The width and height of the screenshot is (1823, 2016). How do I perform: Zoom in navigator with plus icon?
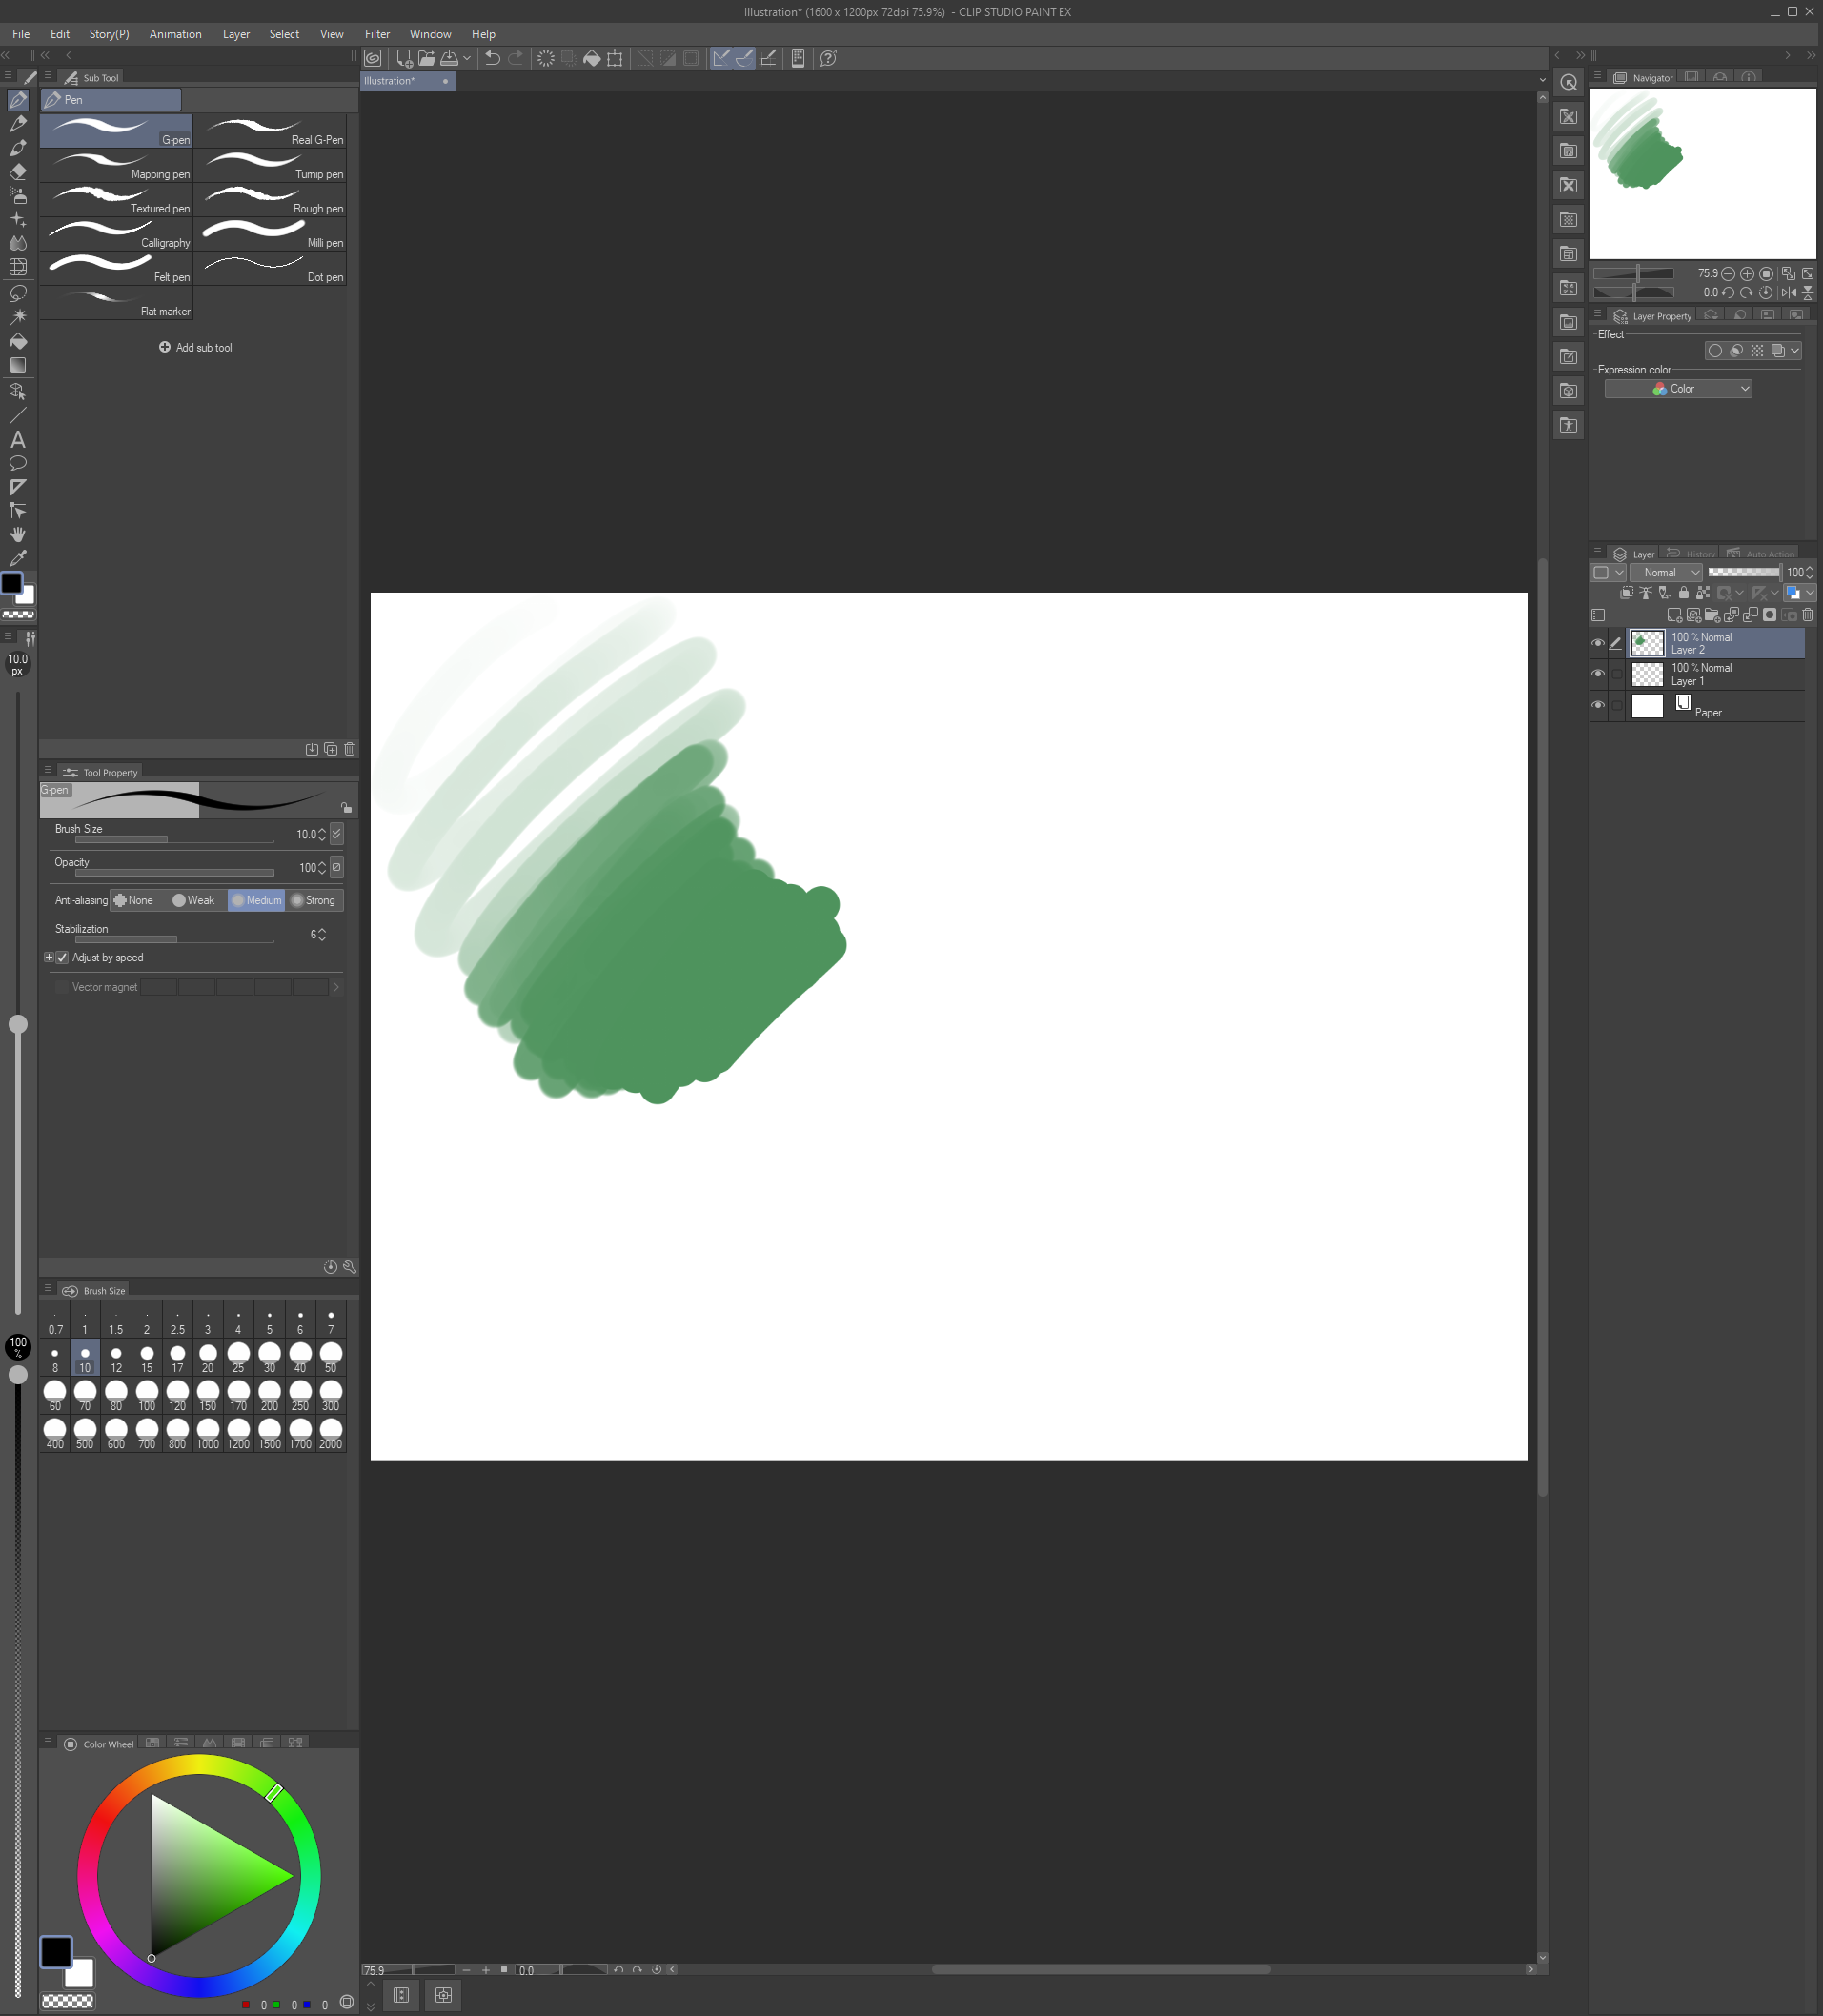click(1747, 273)
